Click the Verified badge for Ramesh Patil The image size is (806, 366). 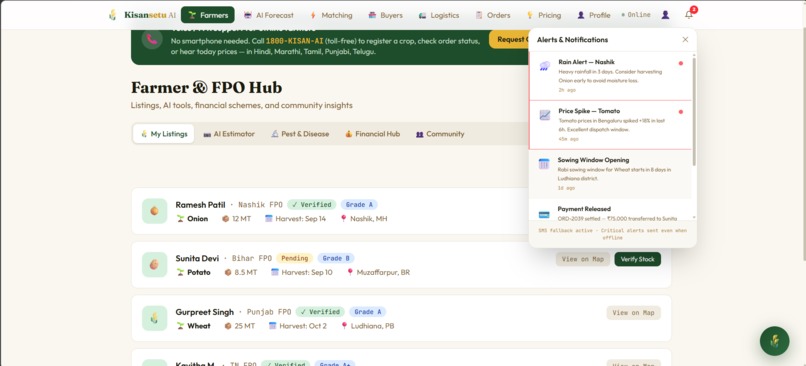tap(312, 205)
